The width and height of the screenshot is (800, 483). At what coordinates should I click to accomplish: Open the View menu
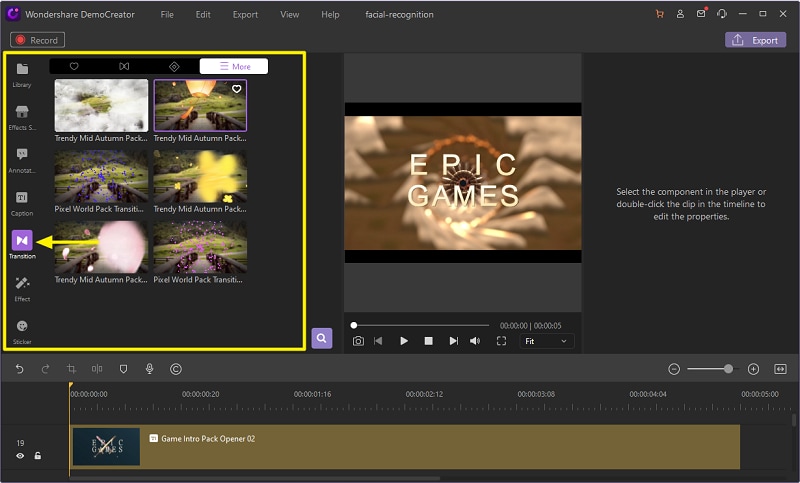point(289,14)
